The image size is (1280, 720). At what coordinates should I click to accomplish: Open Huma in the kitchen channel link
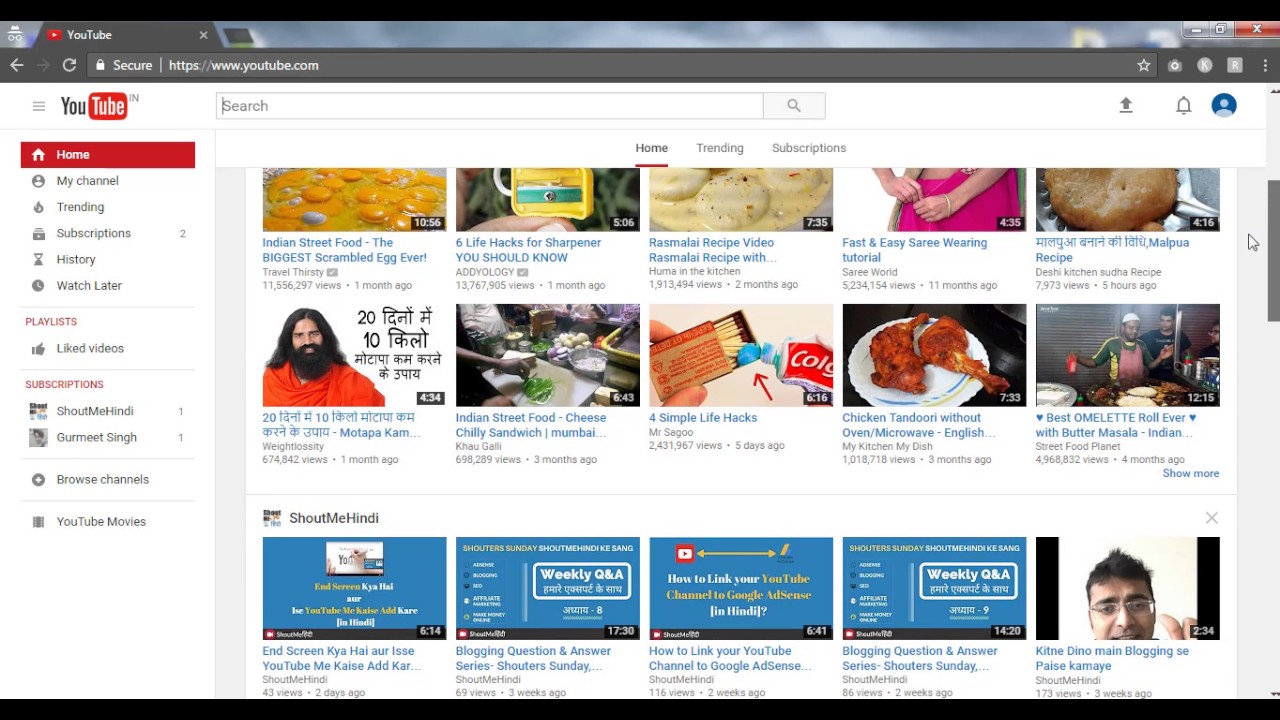[695, 272]
